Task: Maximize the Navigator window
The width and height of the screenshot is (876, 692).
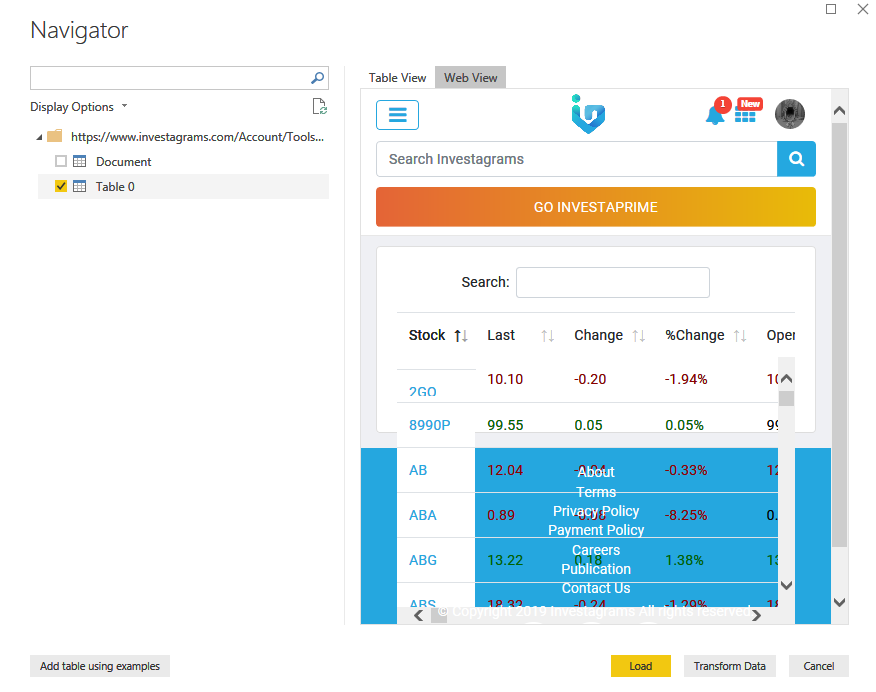Action: (x=831, y=9)
